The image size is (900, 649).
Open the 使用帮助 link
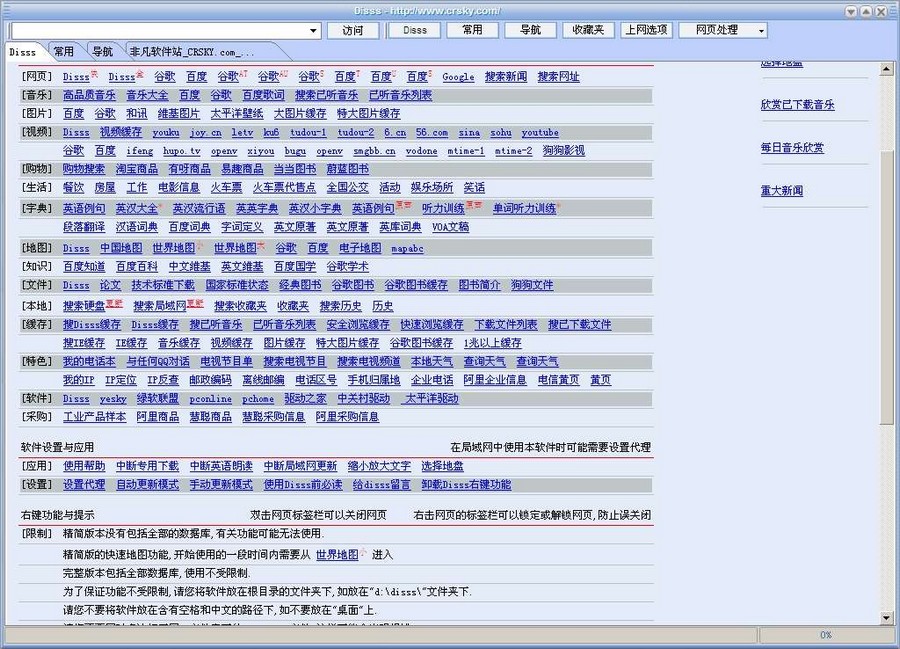pyautogui.click(x=84, y=467)
